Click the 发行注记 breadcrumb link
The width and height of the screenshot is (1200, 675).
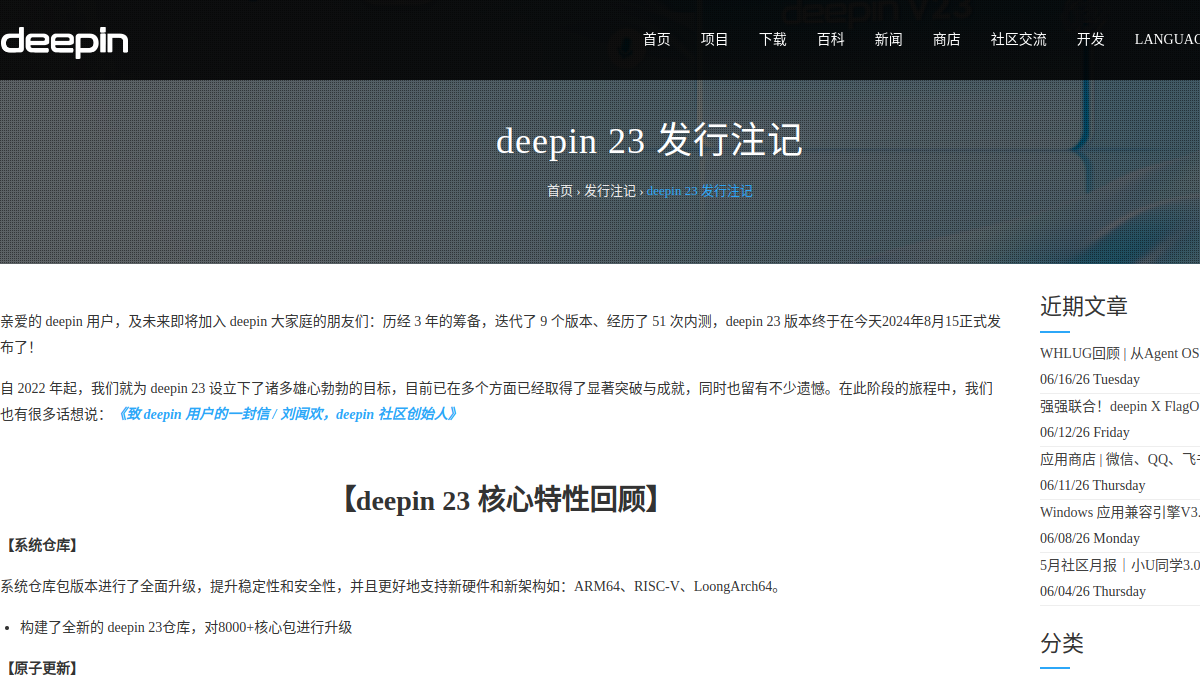(x=610, y=191)
